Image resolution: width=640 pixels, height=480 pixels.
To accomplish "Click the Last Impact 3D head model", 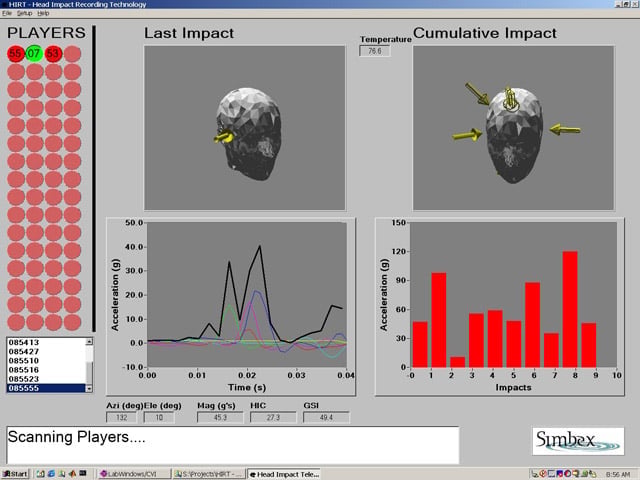I will pyautogui.click(x=249, y=133).
